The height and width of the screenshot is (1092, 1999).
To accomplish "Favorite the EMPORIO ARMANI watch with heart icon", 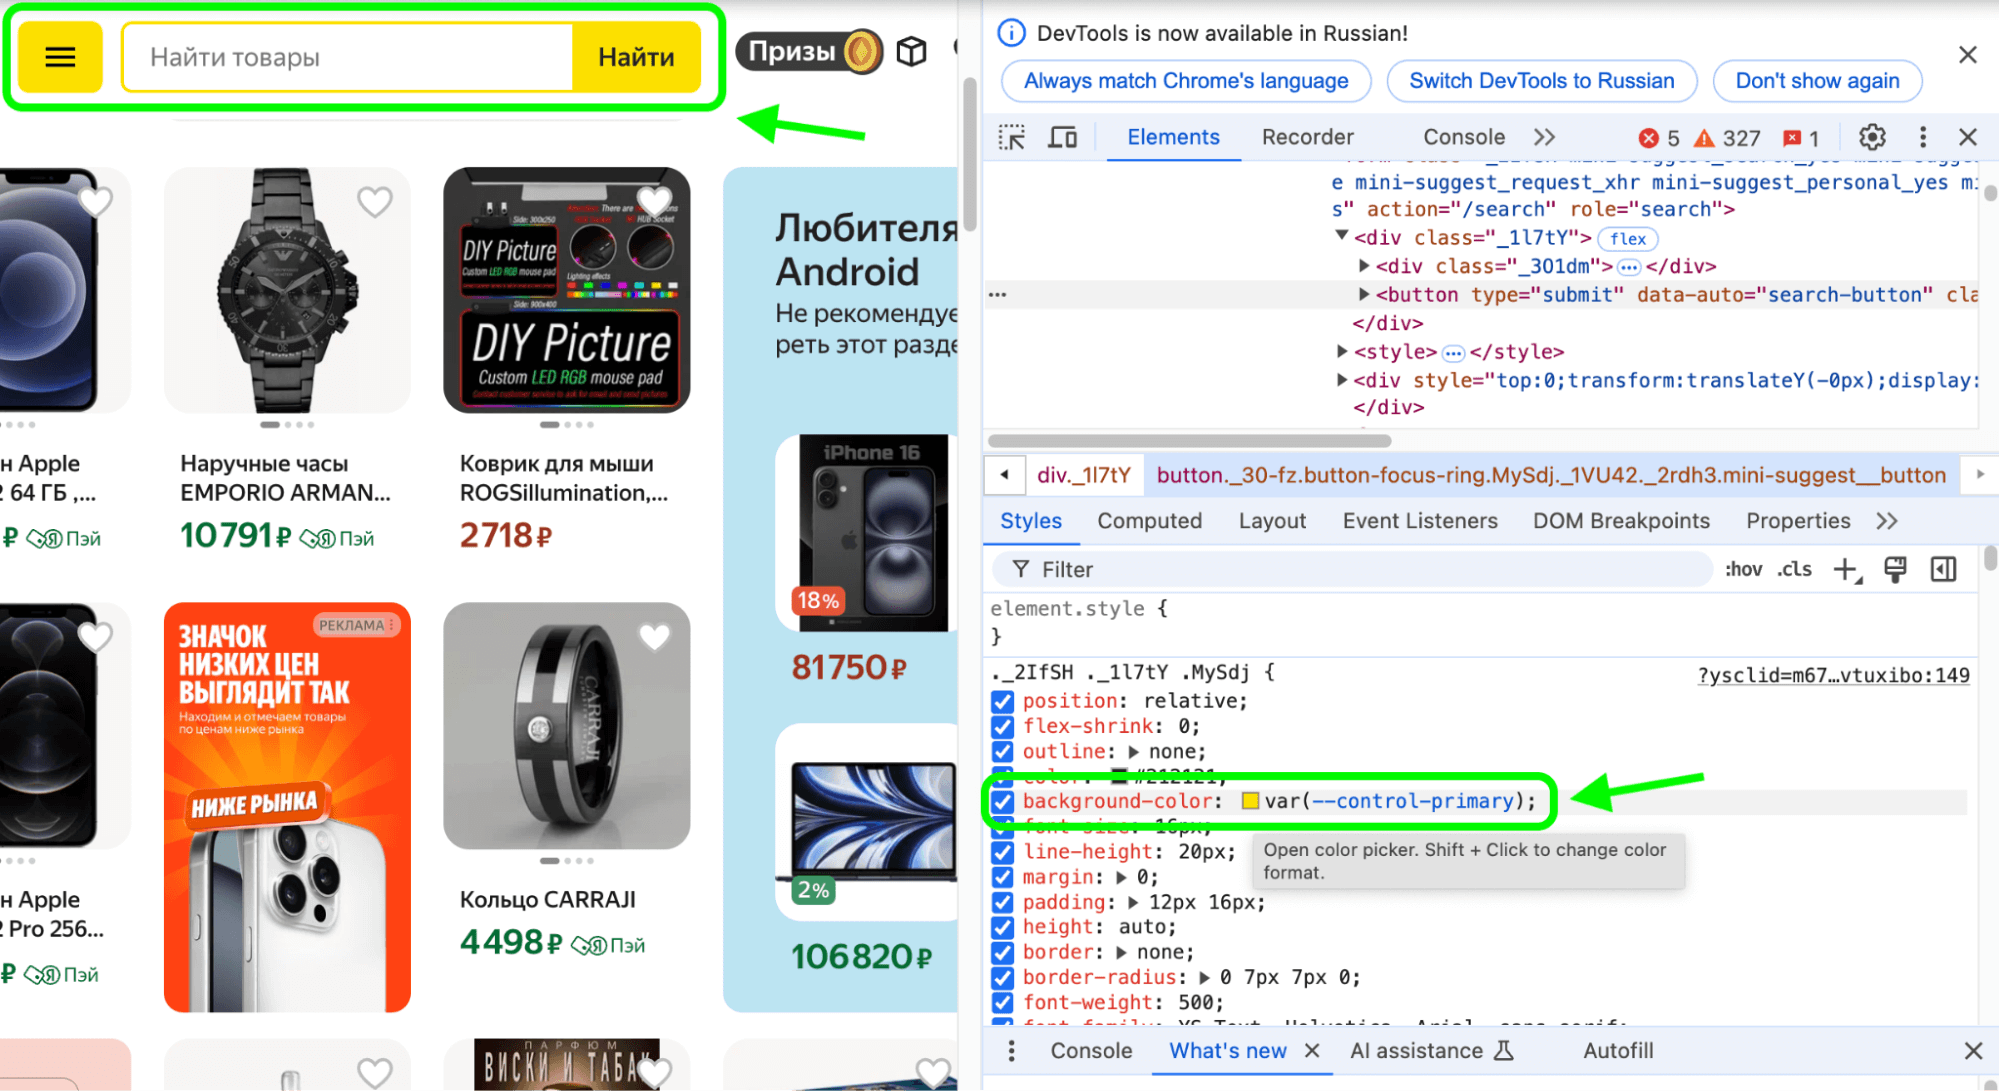I will pos(375,202).
